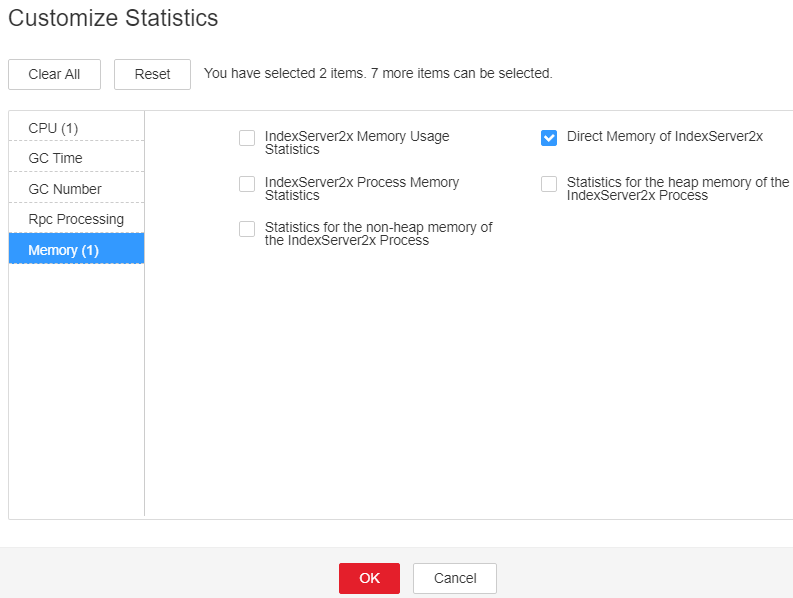
Task: Confirm with the red OK button
Action: point(369,578)
